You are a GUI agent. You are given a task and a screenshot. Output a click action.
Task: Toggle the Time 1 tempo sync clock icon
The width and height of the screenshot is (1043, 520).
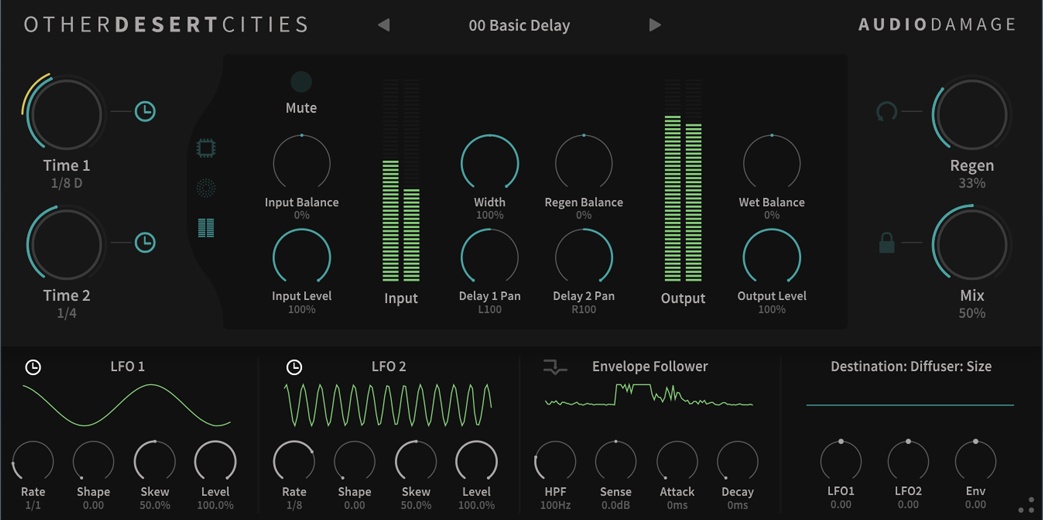click(145, 111)
